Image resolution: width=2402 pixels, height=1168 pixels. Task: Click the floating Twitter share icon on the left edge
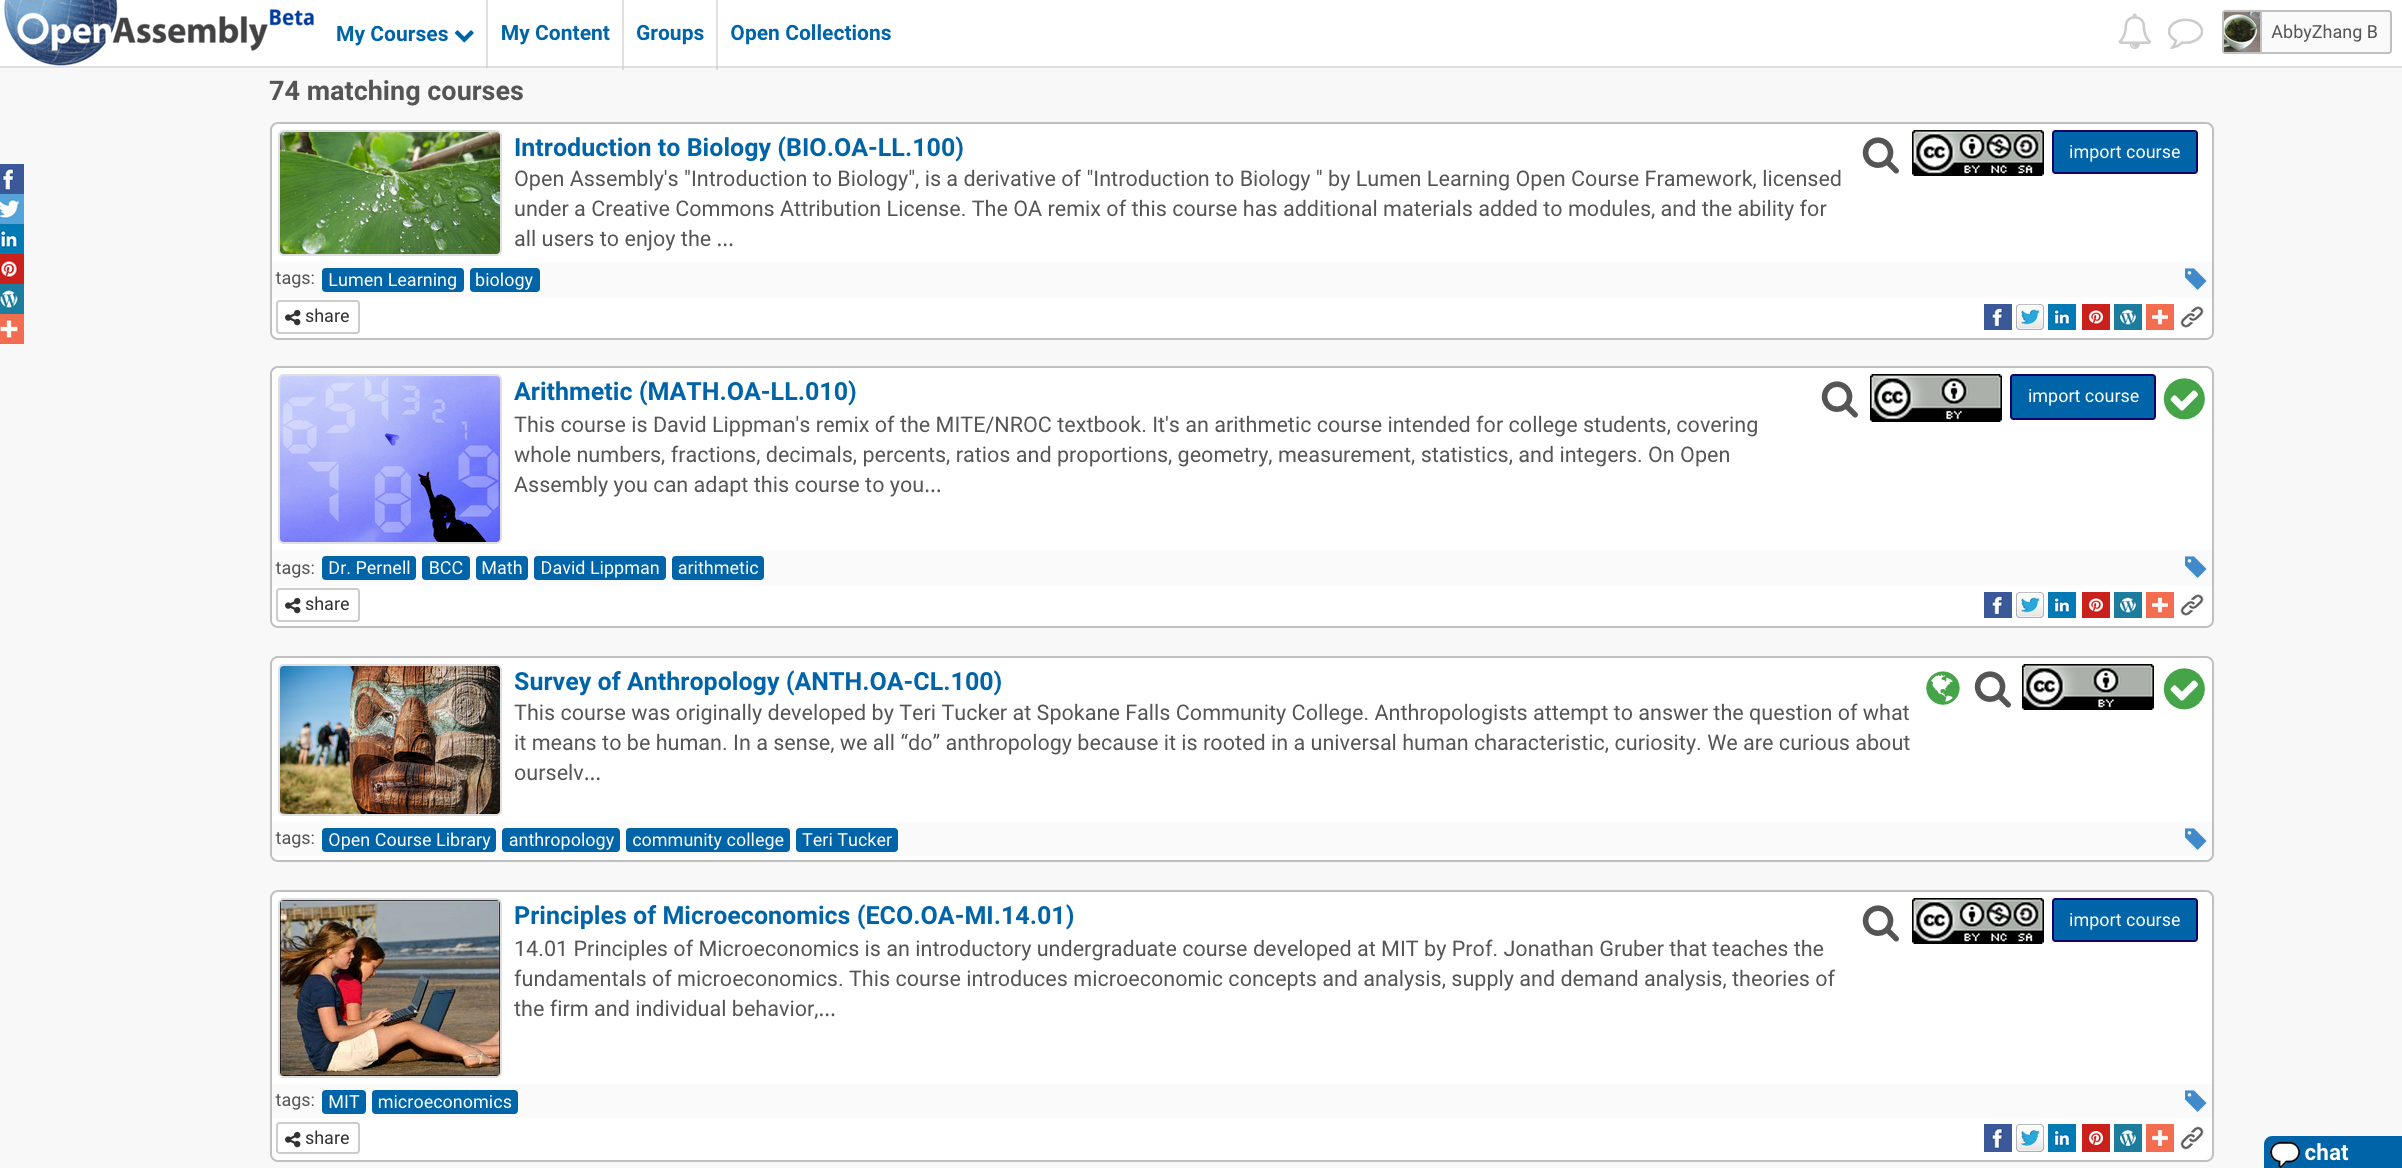click(x=10, y=209)
